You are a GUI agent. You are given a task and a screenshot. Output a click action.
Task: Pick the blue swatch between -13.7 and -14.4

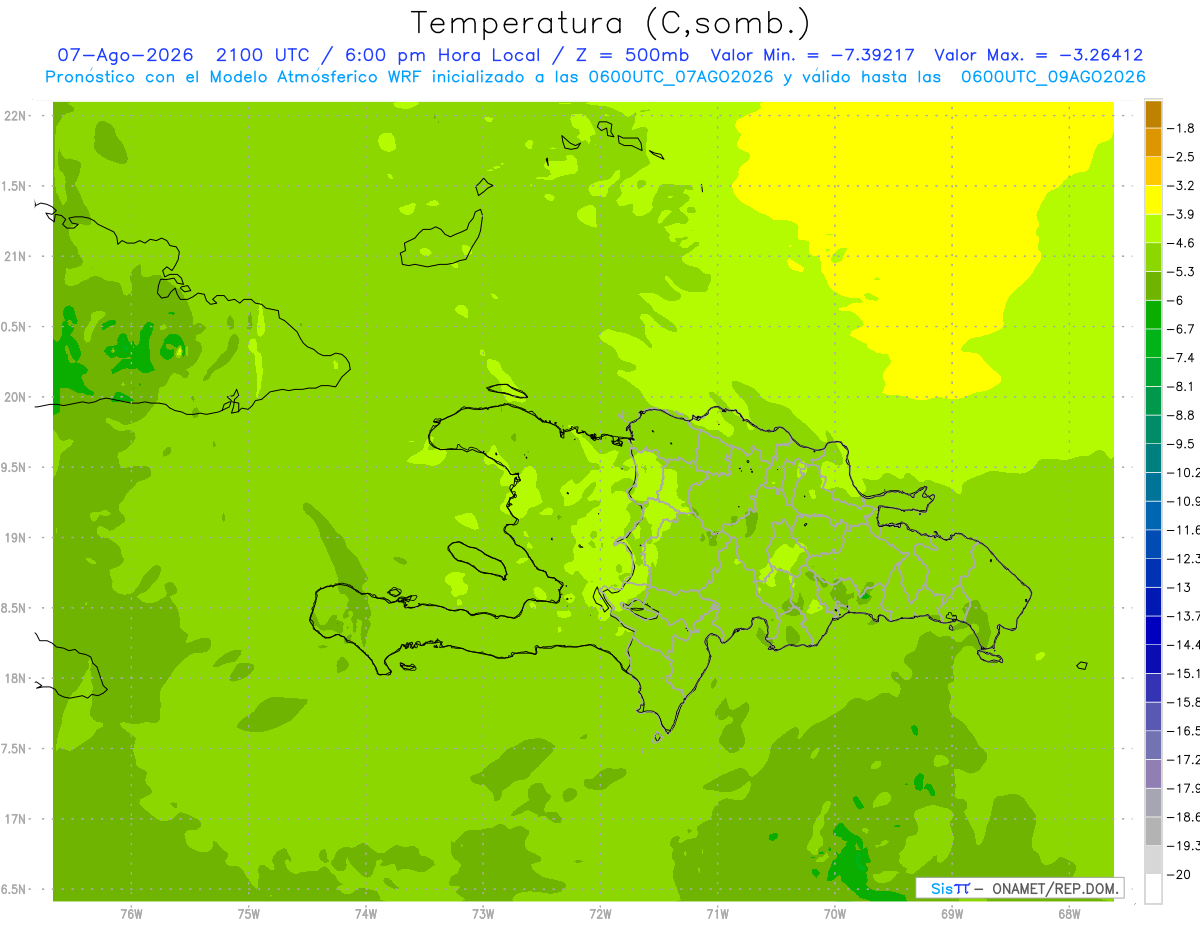(x=1153, y=629)
